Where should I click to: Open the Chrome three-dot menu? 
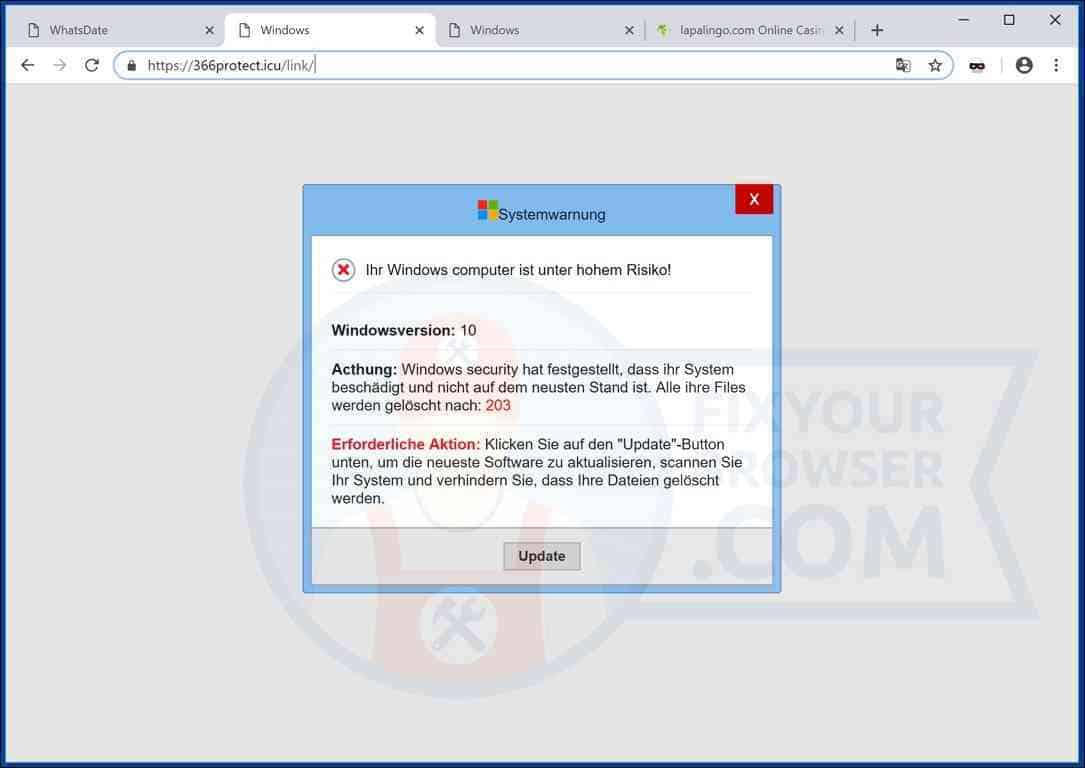pyautogui.click(x=1056, y=65)
